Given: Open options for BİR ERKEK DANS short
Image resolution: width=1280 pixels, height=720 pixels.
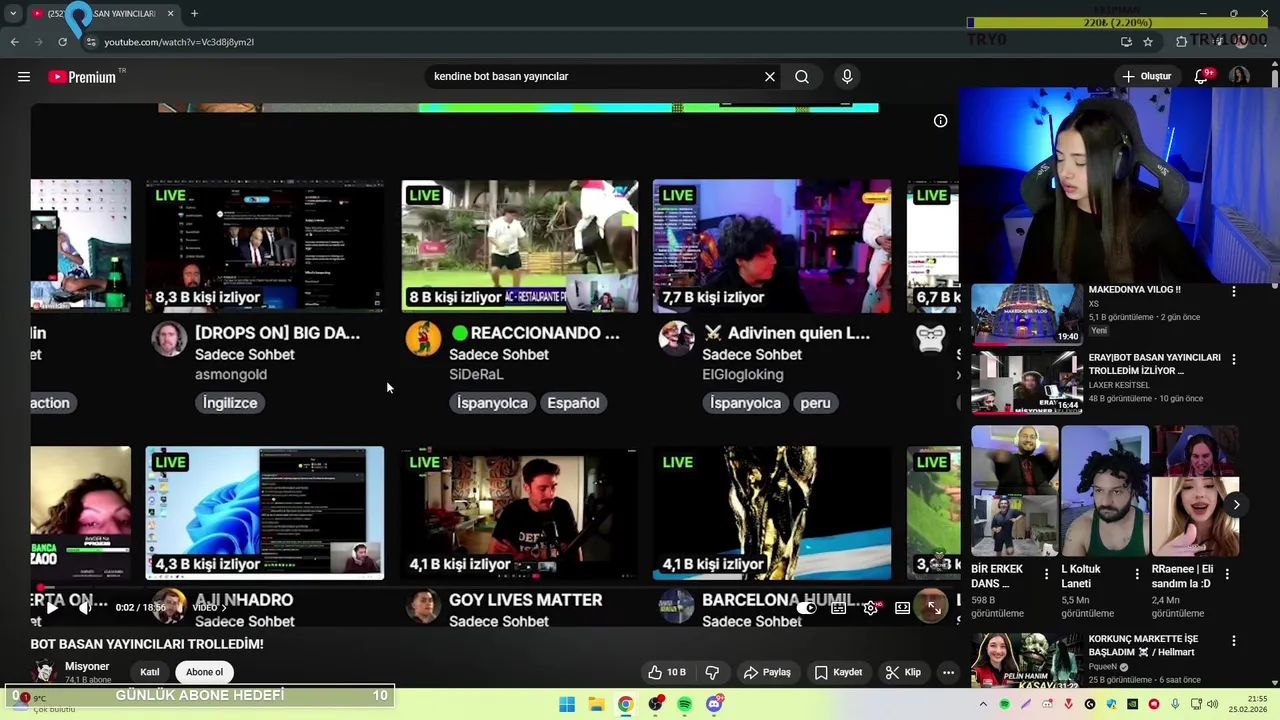Looking at the screenshot, I should (x=1047, y=574).
